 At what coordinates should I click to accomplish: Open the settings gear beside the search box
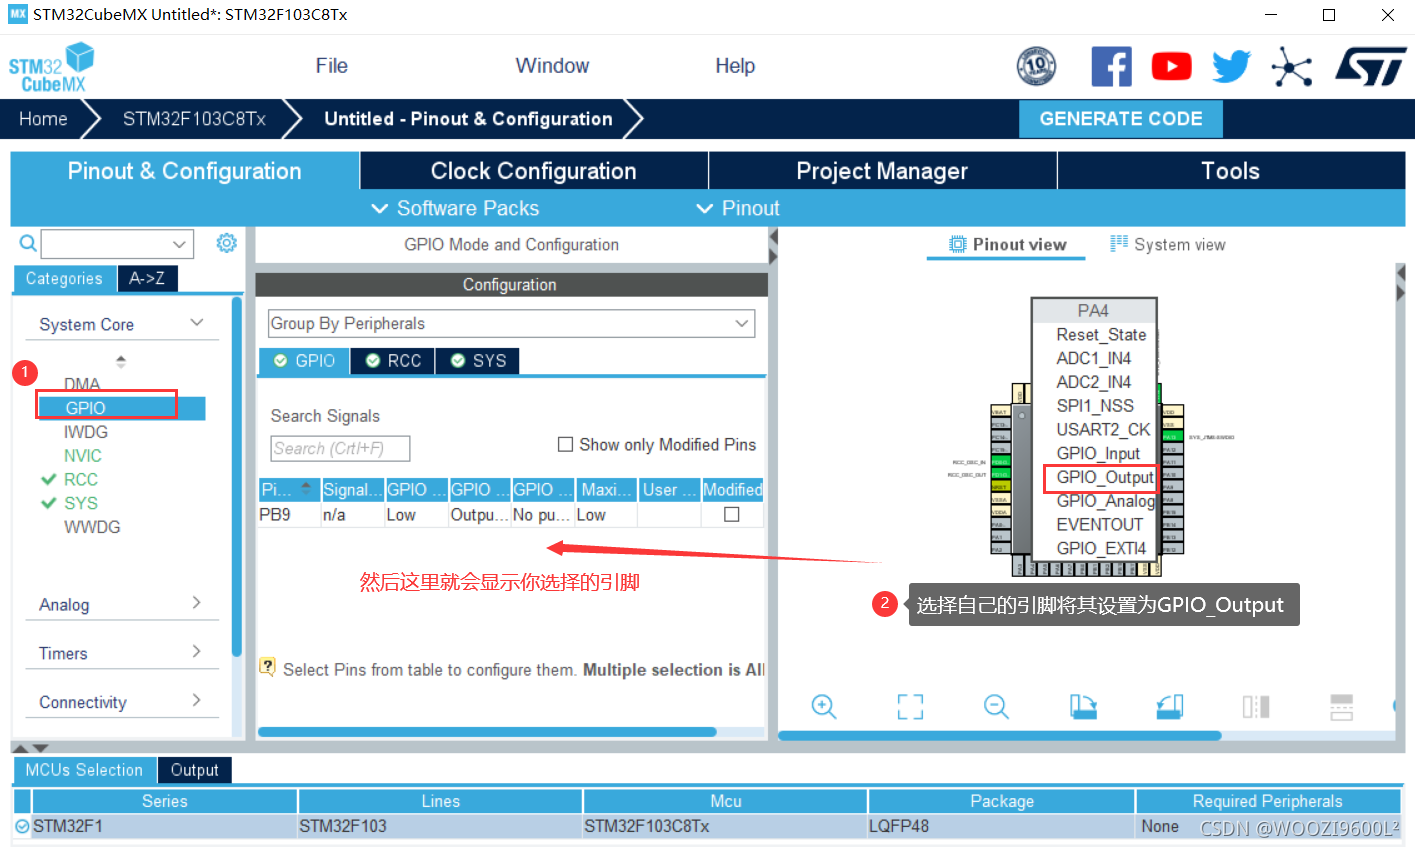(x=227, y=243)
